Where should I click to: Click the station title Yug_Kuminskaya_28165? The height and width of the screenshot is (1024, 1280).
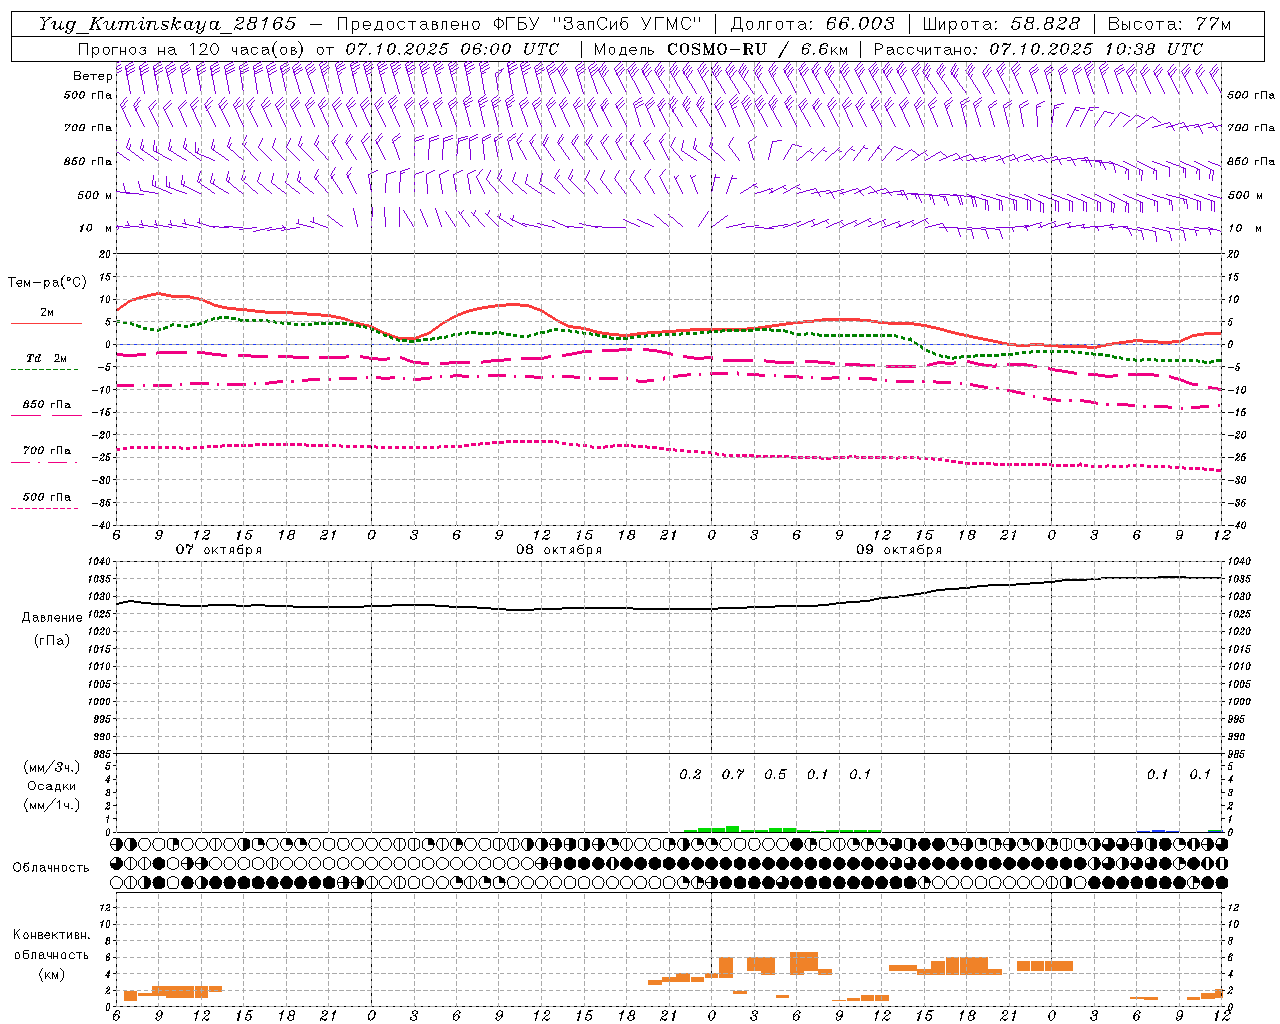167,24
